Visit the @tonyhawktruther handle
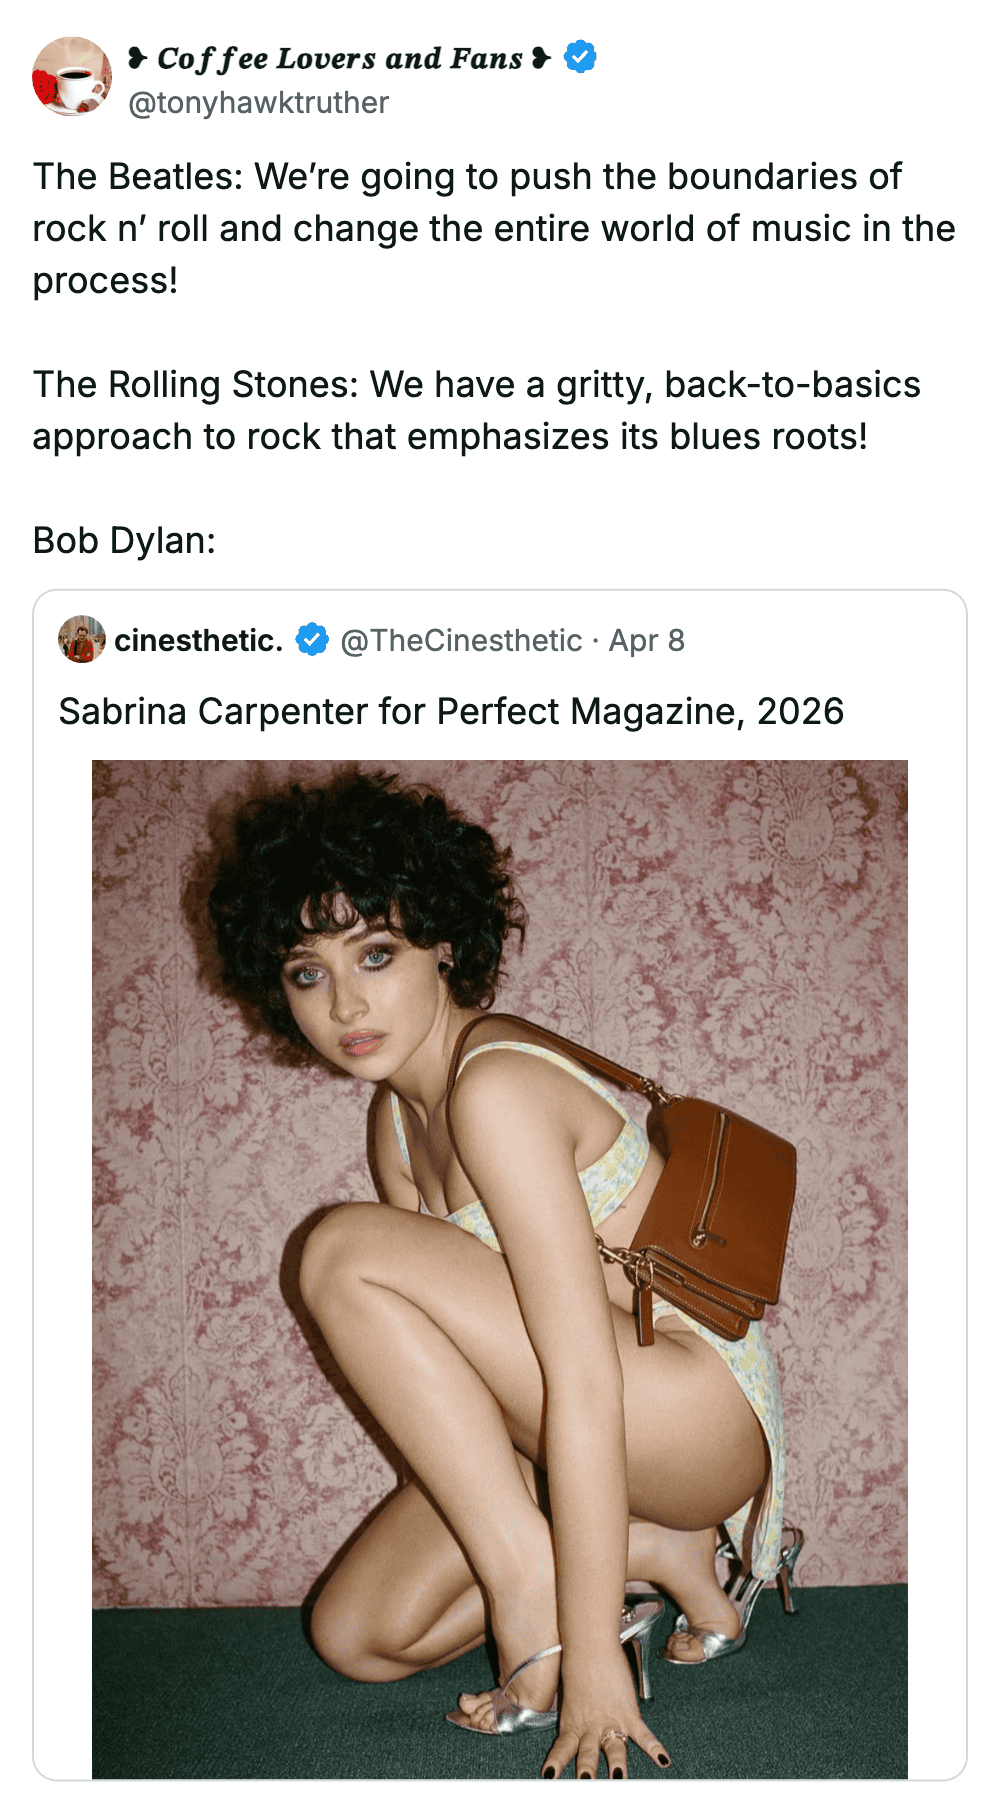This screenshot has width=1000, height=1814. tap(258, 103)
